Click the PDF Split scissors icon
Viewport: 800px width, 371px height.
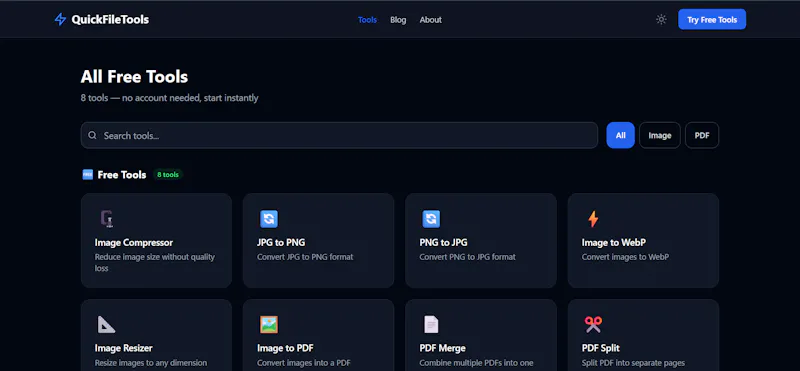(x=593, y=325)
